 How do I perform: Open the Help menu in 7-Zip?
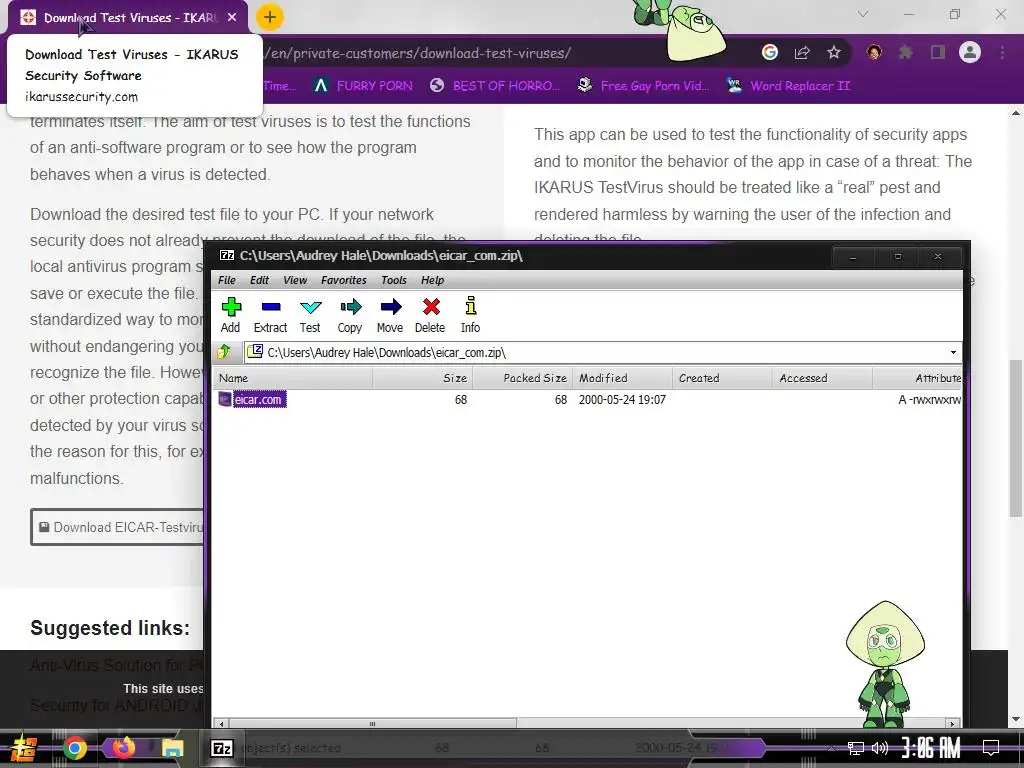[432, 280]
